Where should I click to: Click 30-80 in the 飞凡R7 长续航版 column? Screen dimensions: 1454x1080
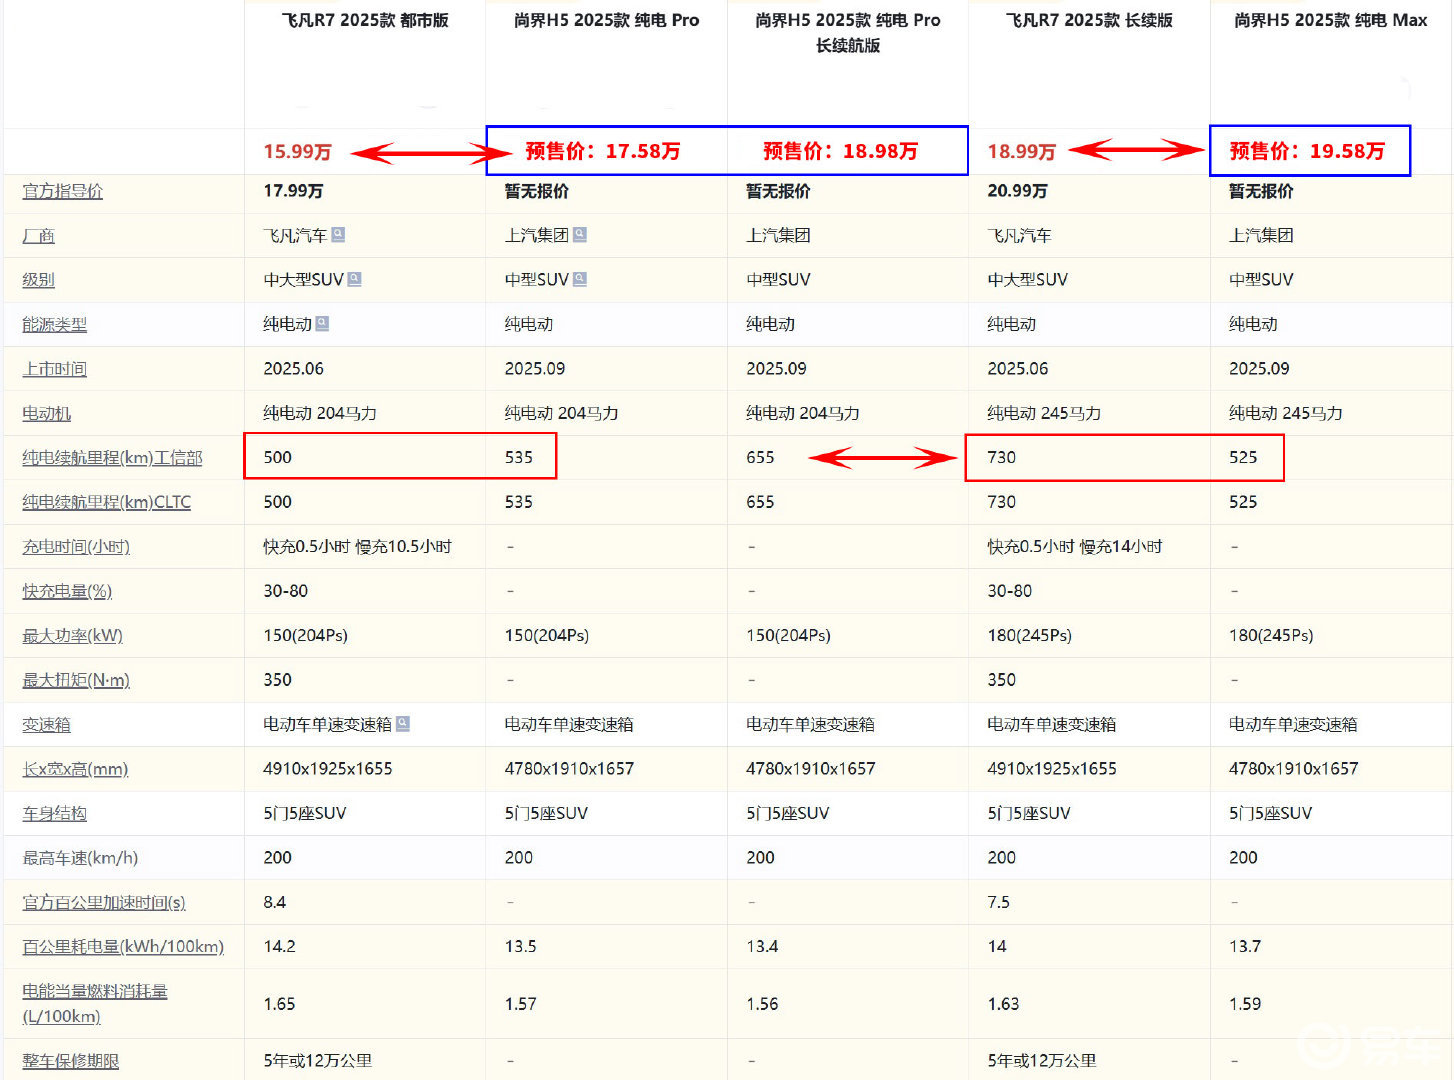click(1009, 591)
